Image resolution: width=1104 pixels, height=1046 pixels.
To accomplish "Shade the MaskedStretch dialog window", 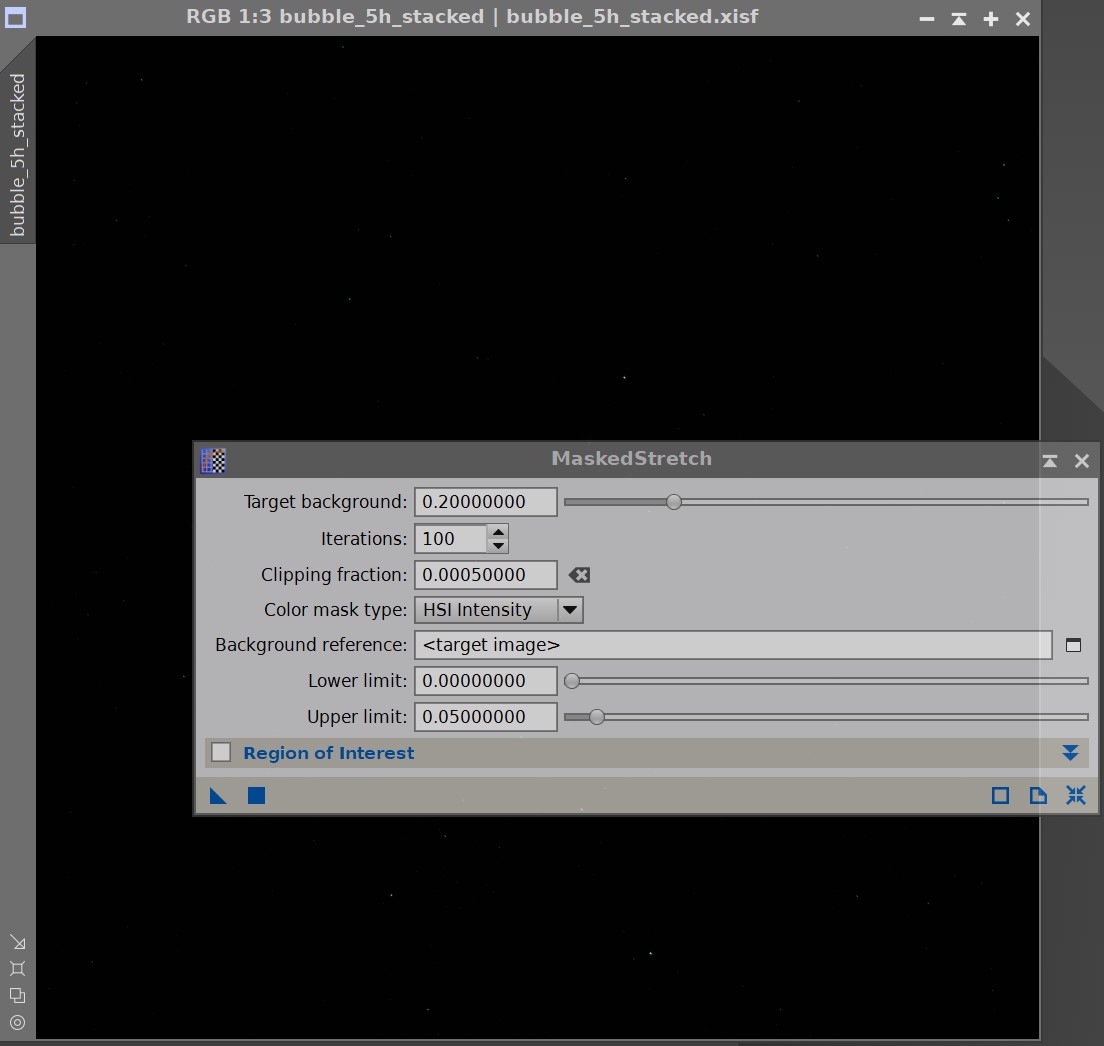I will (1050, 460).
